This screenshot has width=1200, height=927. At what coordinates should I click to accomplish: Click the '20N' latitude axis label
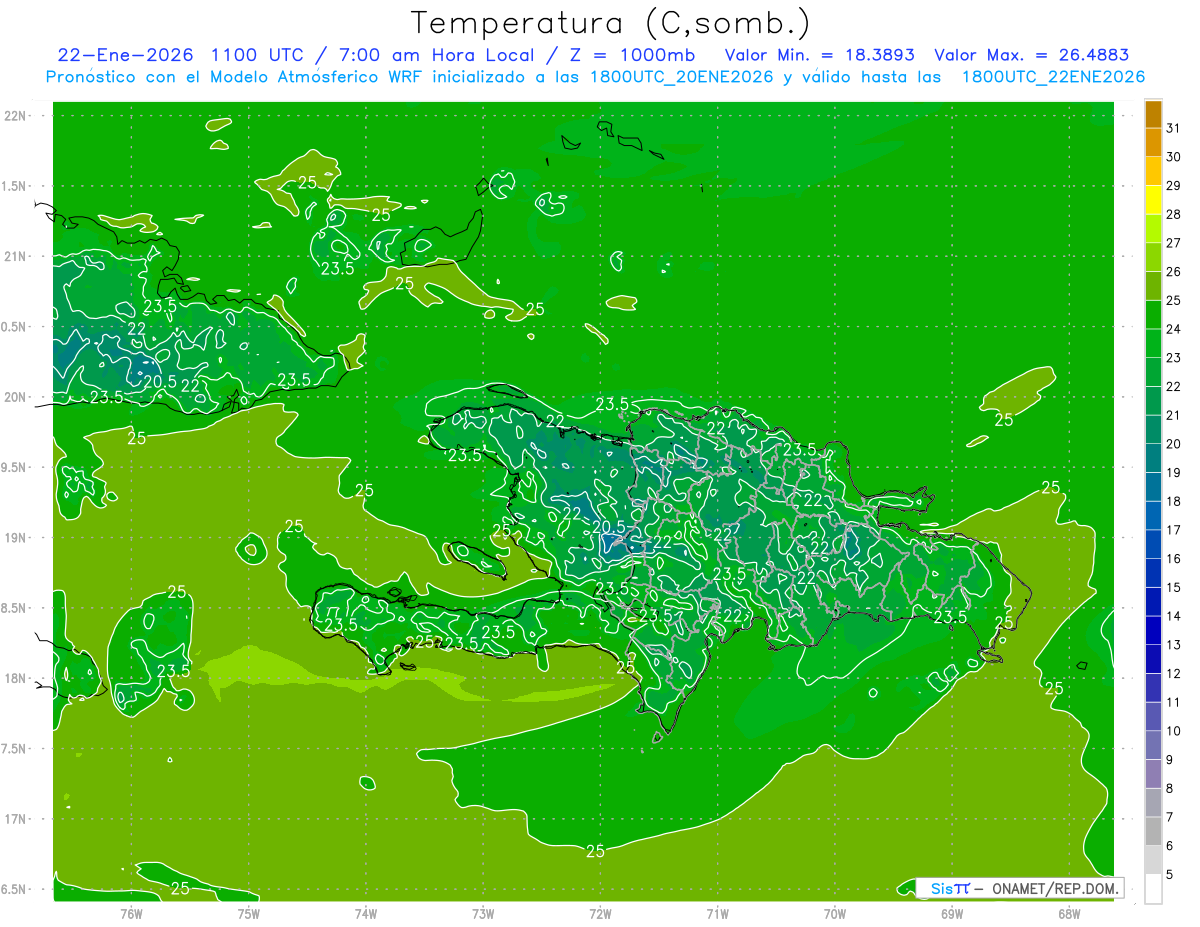pos(17,397)
